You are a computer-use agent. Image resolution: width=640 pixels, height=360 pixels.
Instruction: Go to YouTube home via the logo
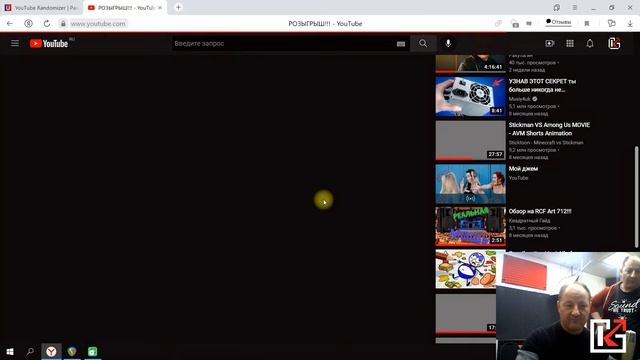pos(49,43)
